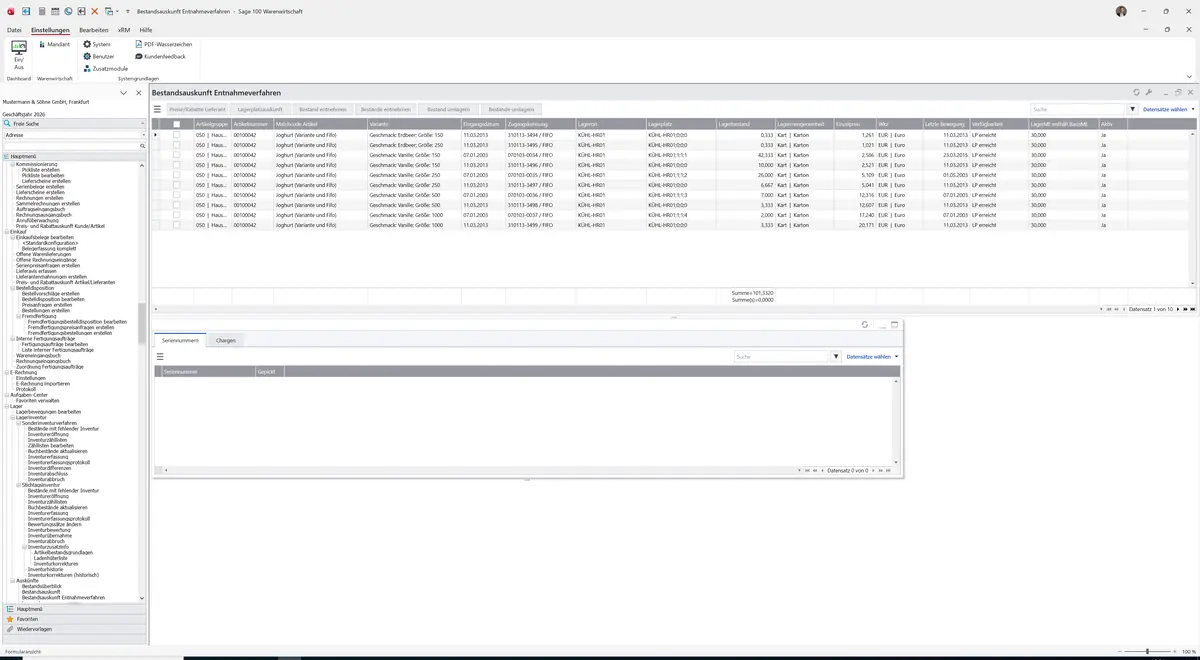The width and height of the screenshot is (1200, 660).
Task: Click the Suche field above the main grid
Action: pos(1078,109)
